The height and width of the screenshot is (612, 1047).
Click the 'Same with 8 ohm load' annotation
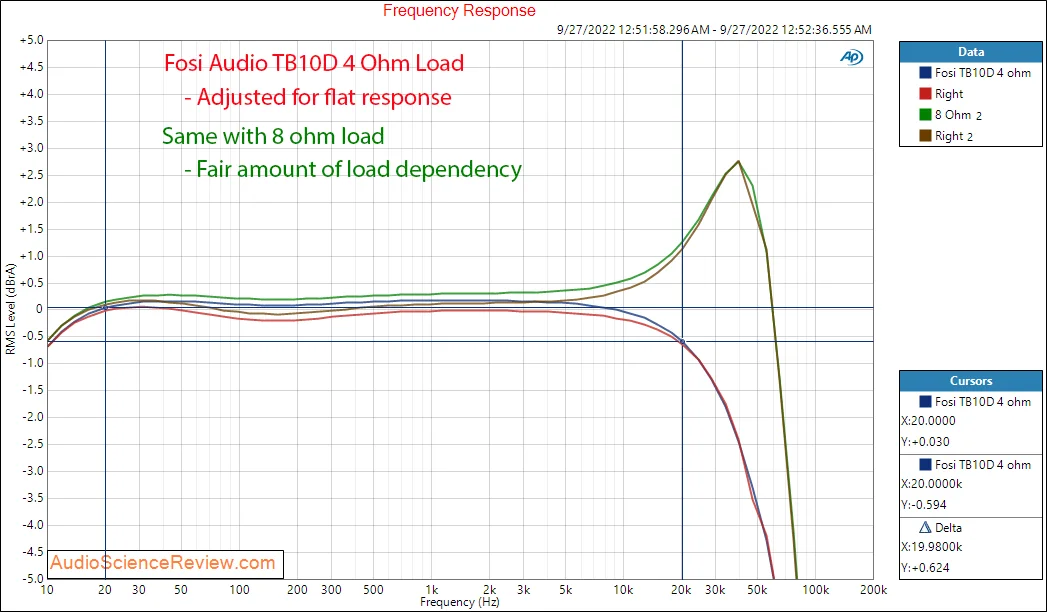[273, 136]
